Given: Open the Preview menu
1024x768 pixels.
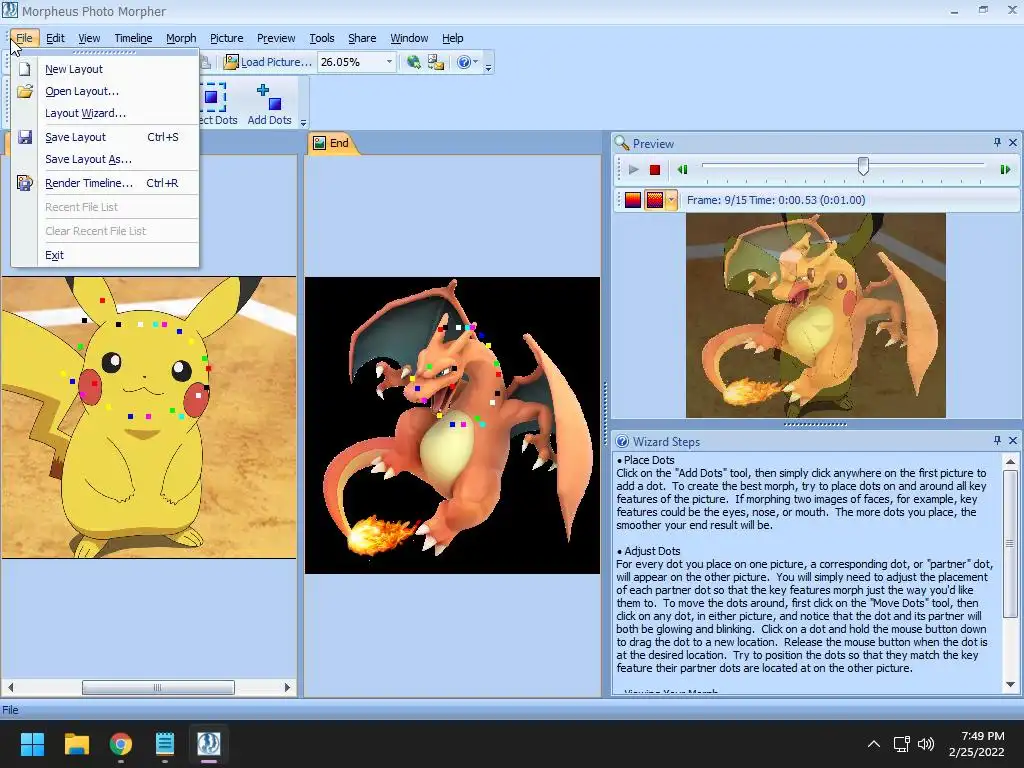Looking at the screenshot, I should pos(276,38).
